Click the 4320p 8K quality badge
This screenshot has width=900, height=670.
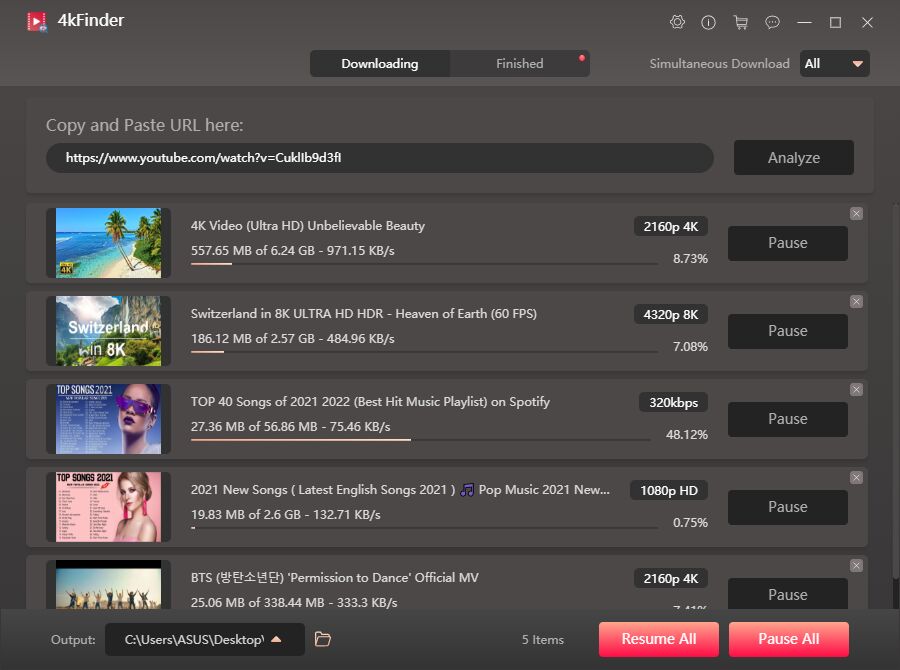pyautogui.click(x=670, y=315)
